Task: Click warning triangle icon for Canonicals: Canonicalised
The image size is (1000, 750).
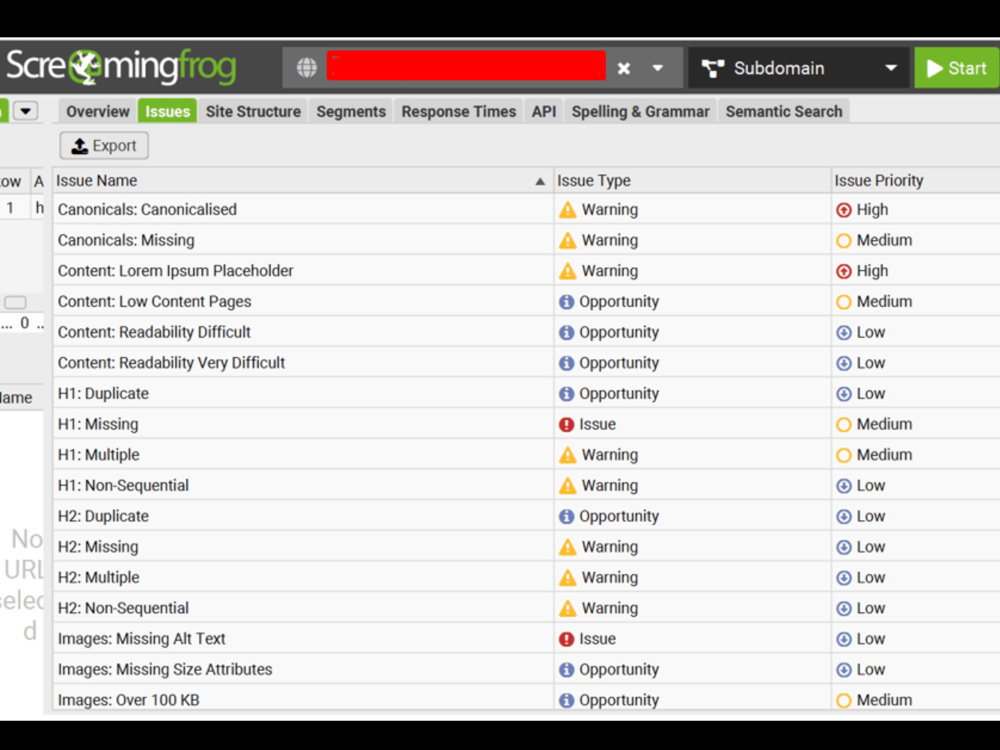Action: 567,210
